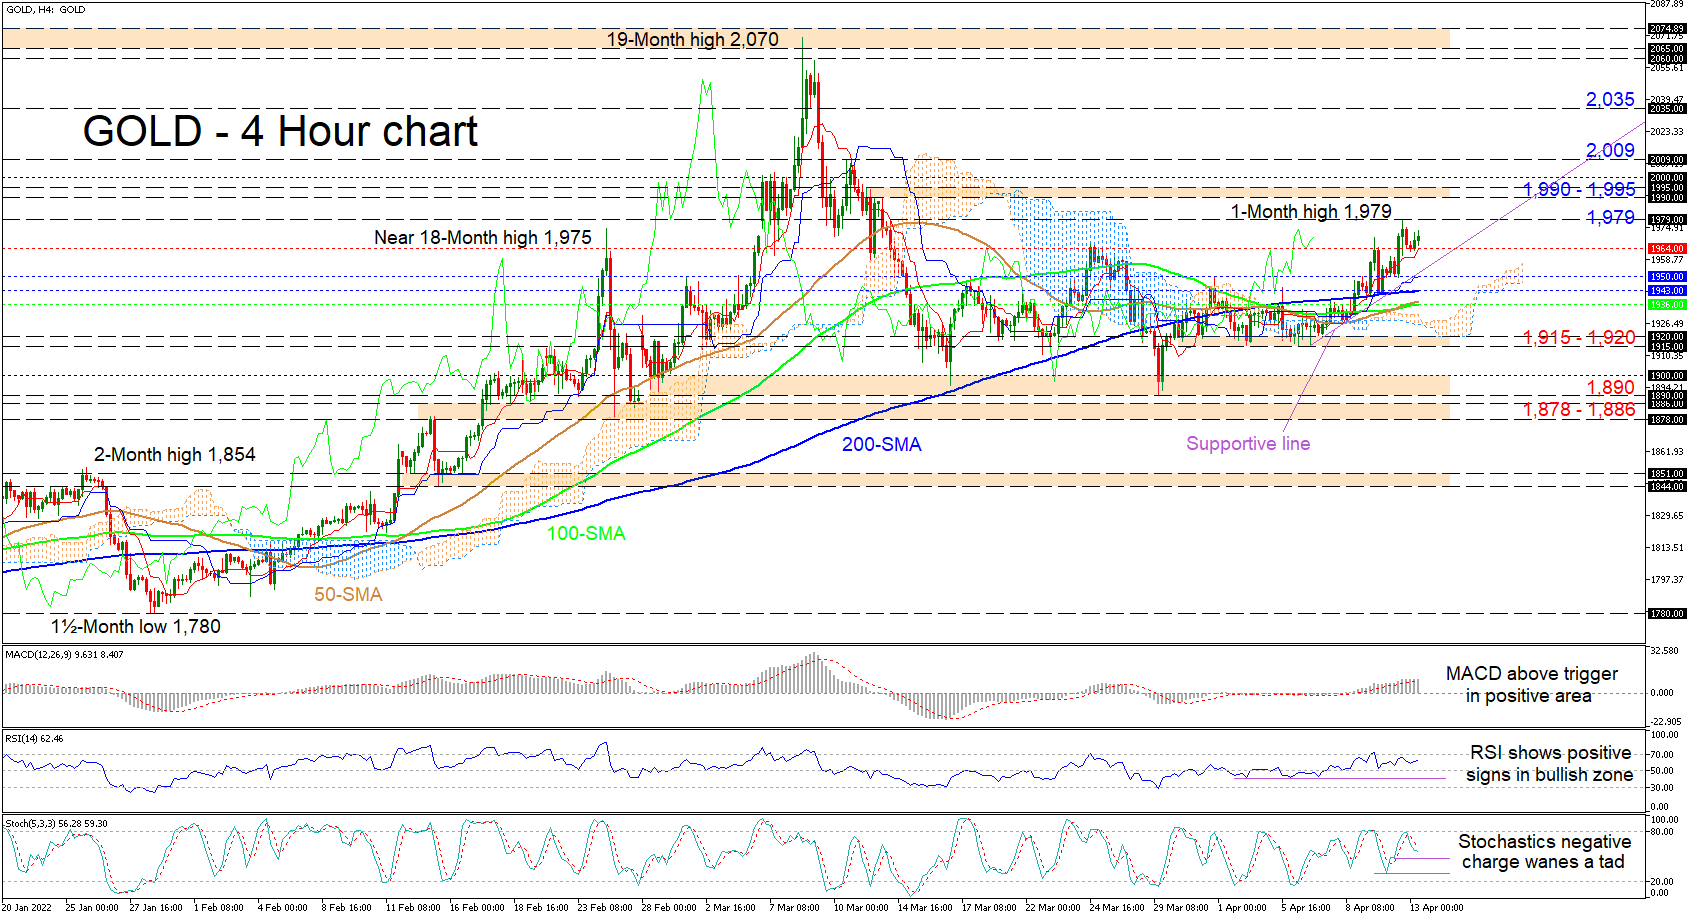Select the '2-Month high 1,854' label
Screen dimensions: 1698x919
coord(174,454)
